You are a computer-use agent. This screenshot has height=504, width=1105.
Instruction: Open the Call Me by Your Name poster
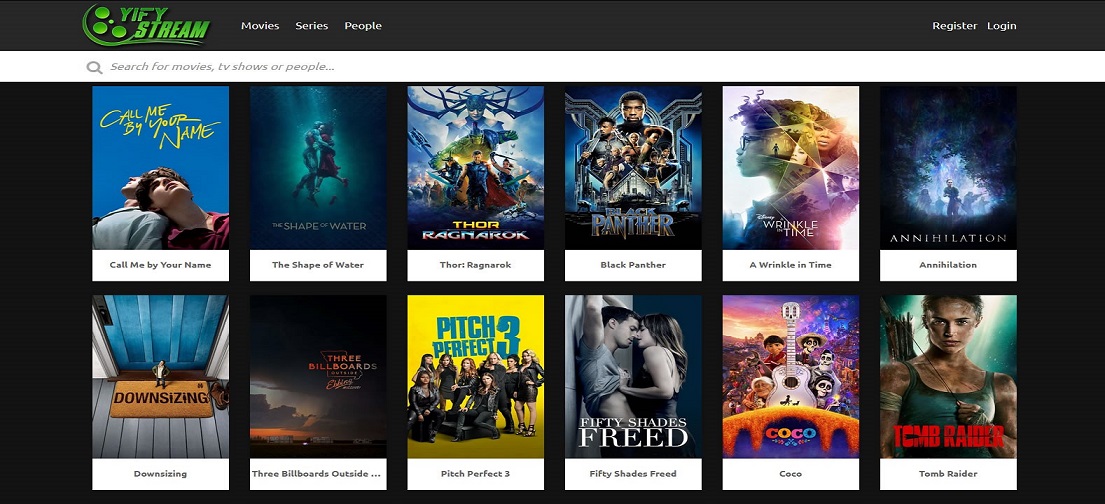pos(161,168)
